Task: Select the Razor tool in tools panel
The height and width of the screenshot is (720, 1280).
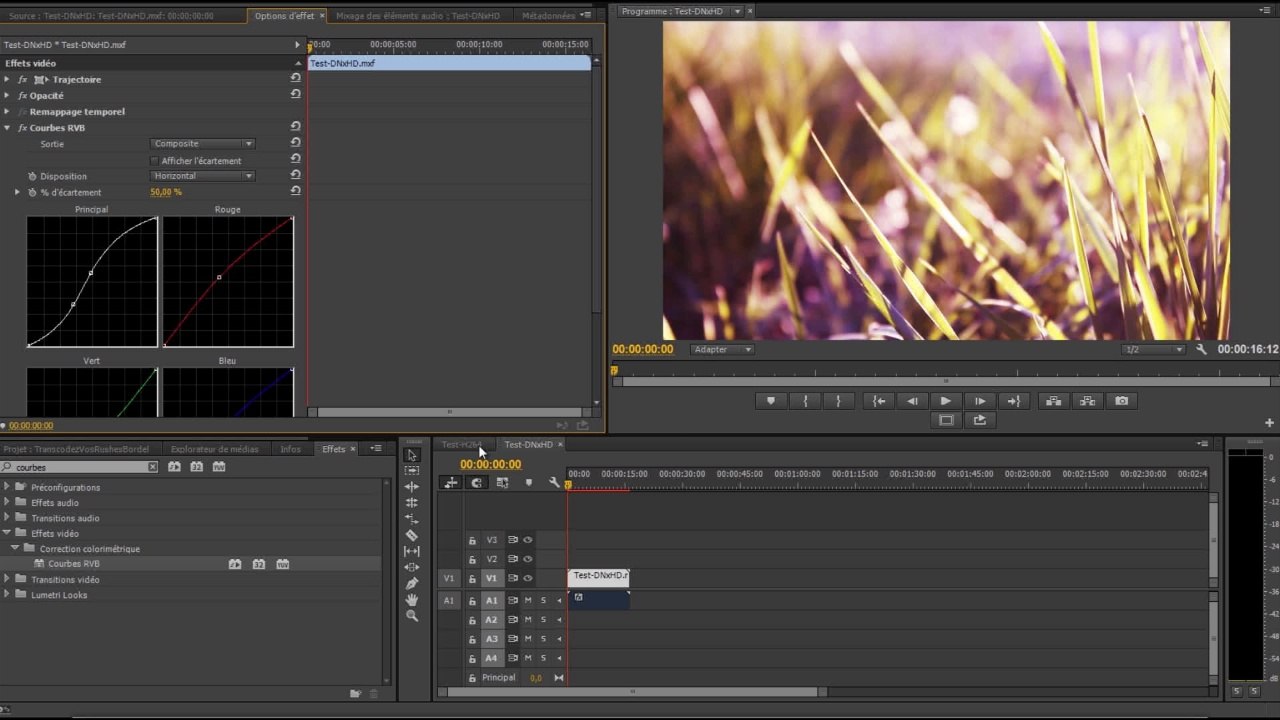Action: 412,535
